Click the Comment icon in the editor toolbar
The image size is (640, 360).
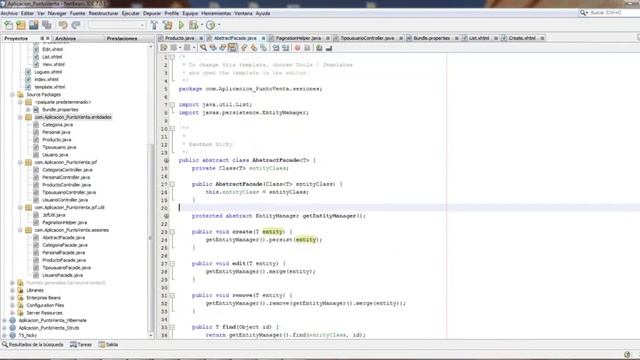point(319,48)
